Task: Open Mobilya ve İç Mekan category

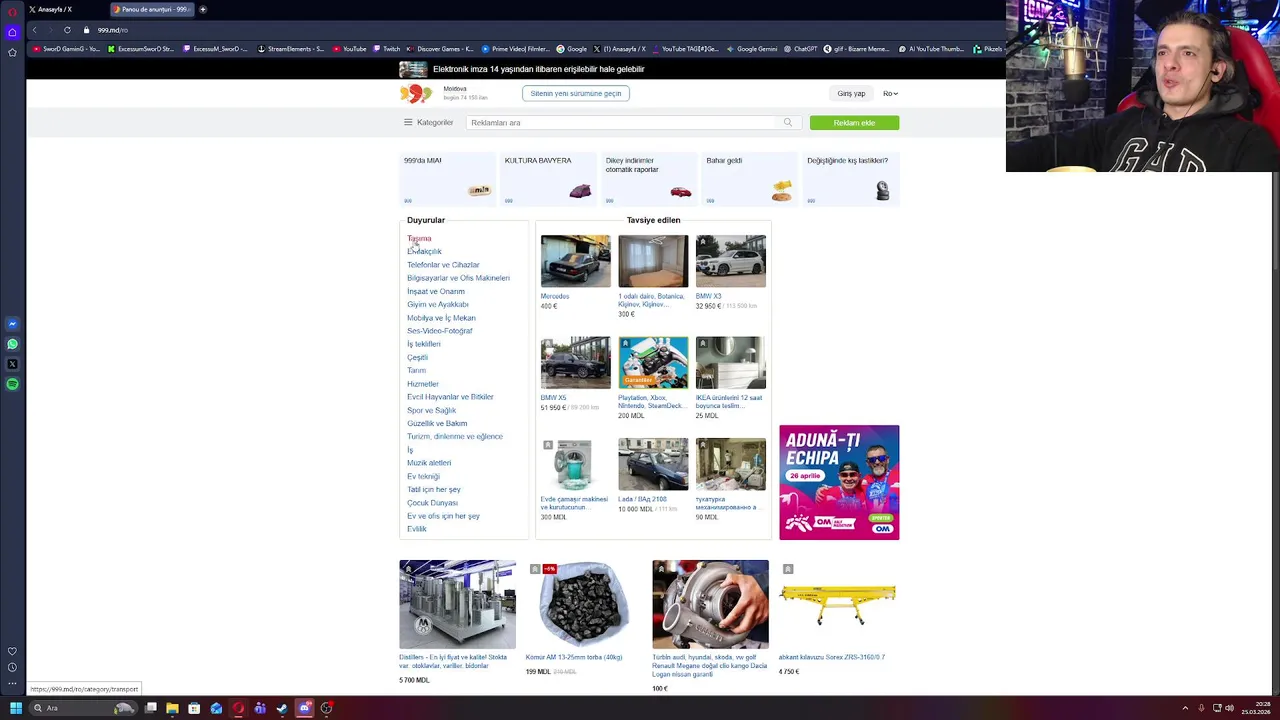Action: 441,318
